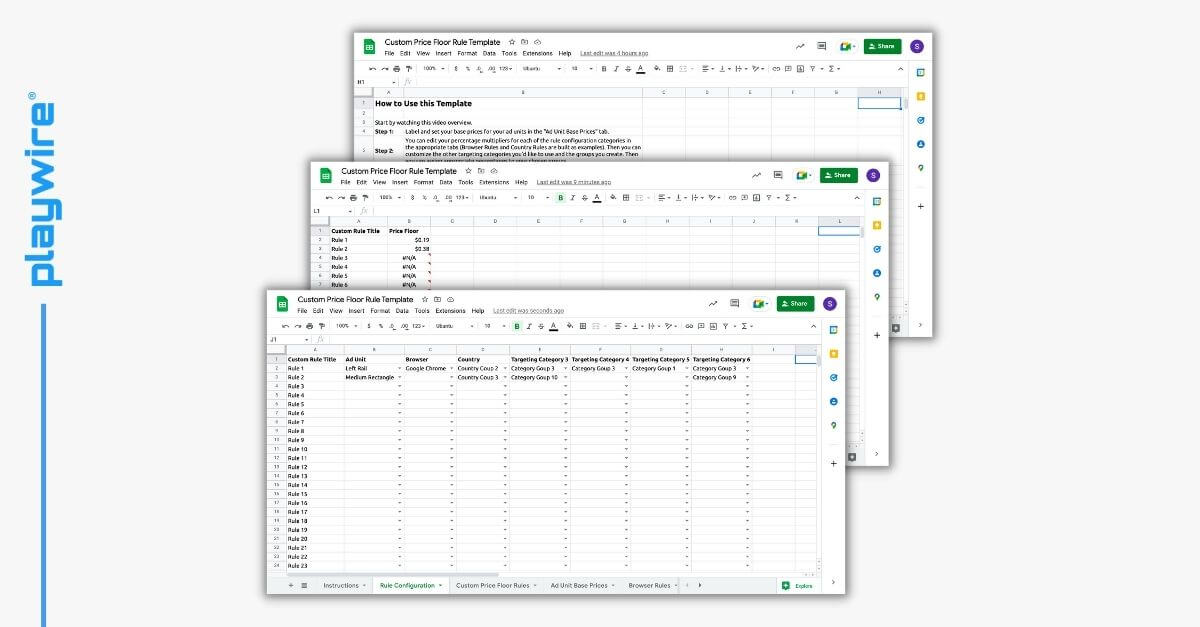Open the text color tool
The height and width of the screenshot is (627, 1200).
554,324
